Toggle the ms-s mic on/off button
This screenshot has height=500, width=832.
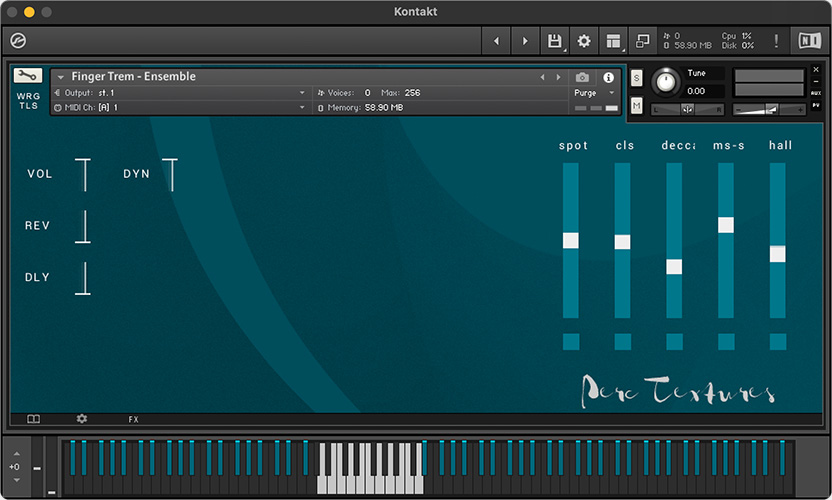(x=726, y=341)
